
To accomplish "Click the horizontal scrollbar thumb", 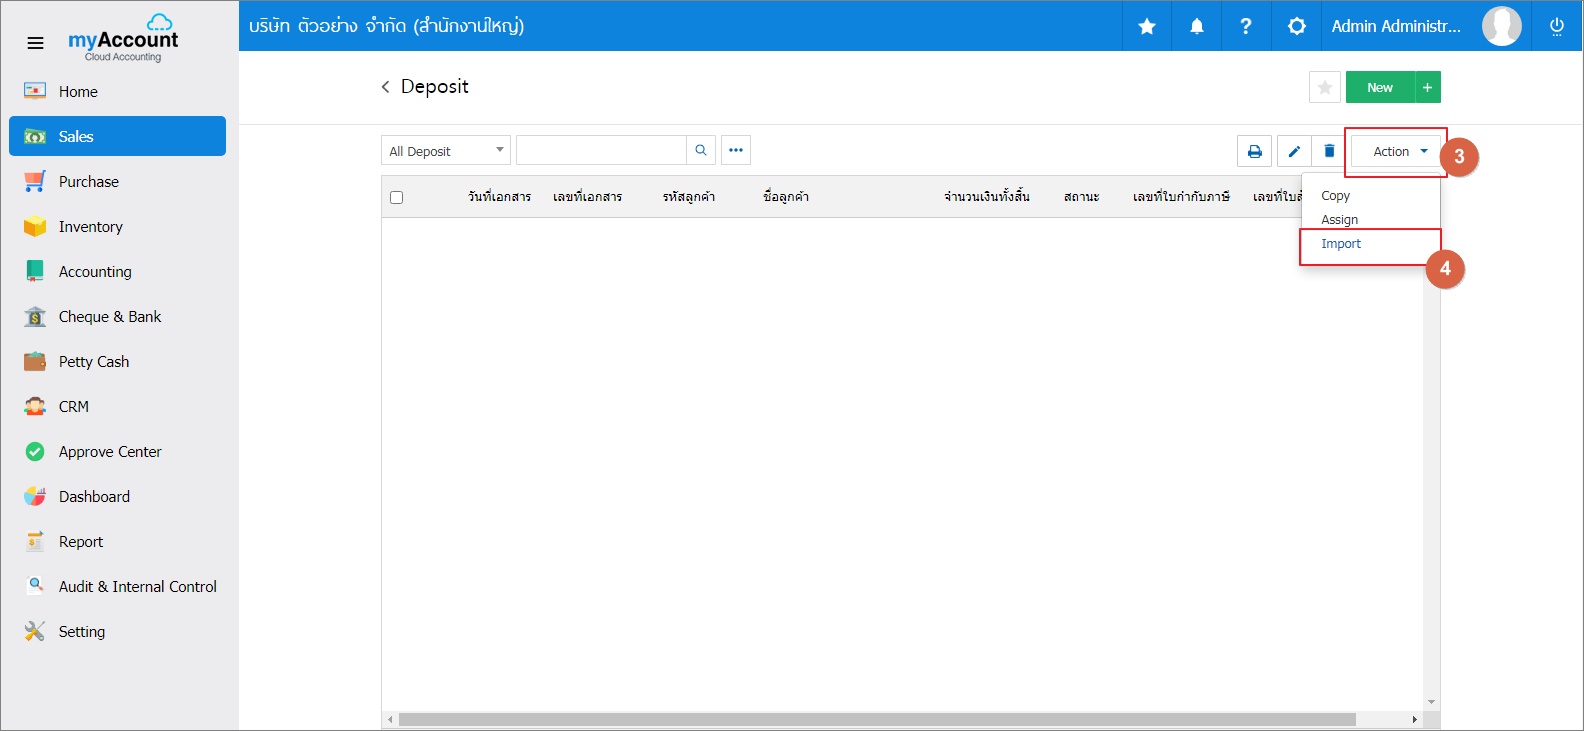I will click(x=877, y=719).
